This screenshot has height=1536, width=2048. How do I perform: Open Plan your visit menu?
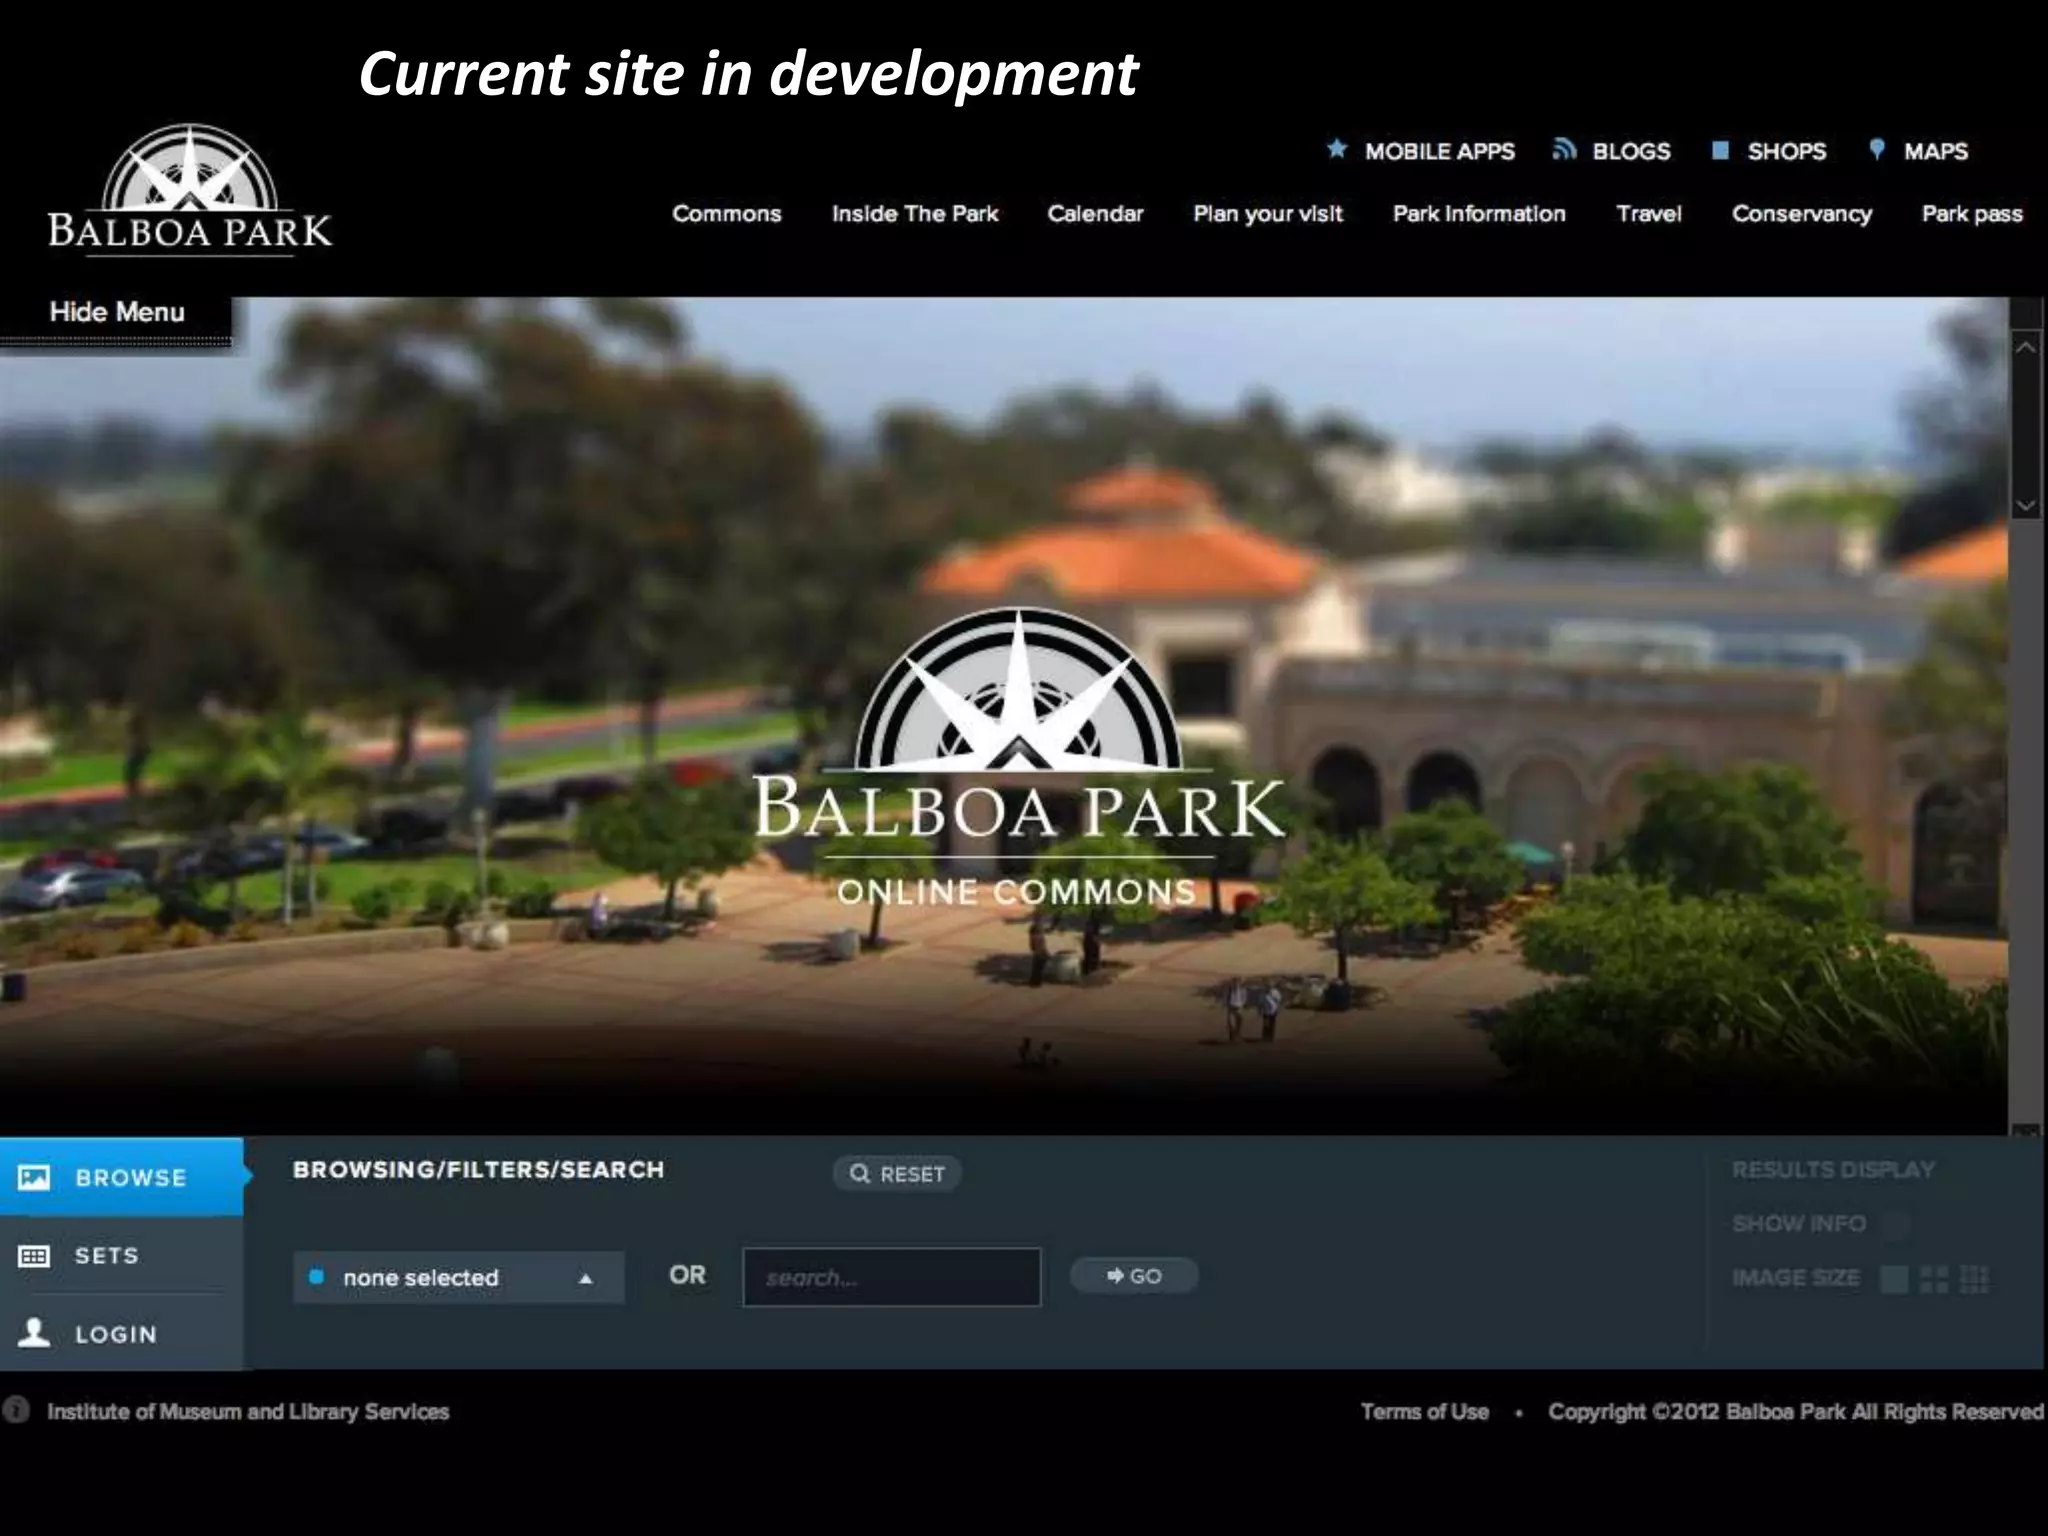tap(1268, 214)
